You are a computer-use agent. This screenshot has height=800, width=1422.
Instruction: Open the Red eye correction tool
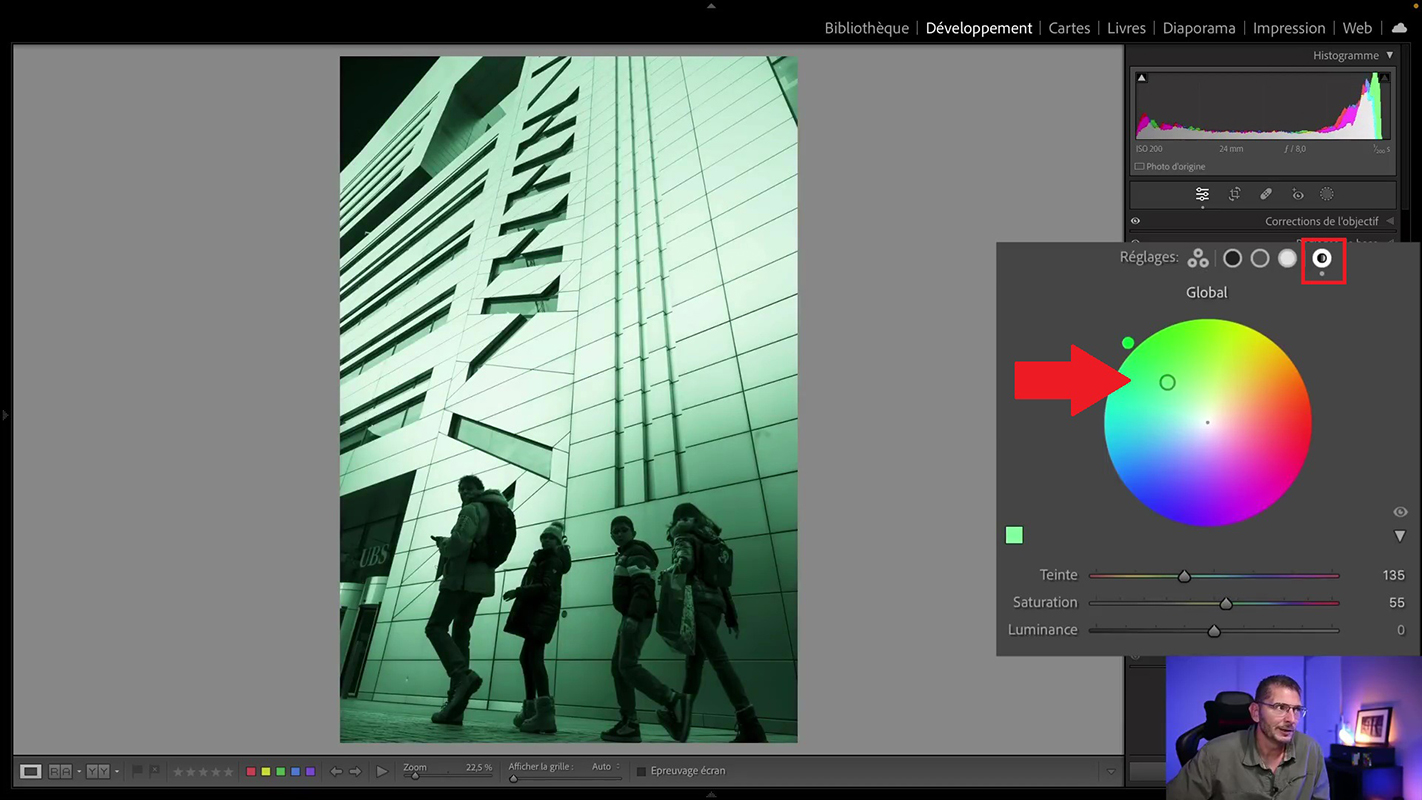tap(1297, 195)
